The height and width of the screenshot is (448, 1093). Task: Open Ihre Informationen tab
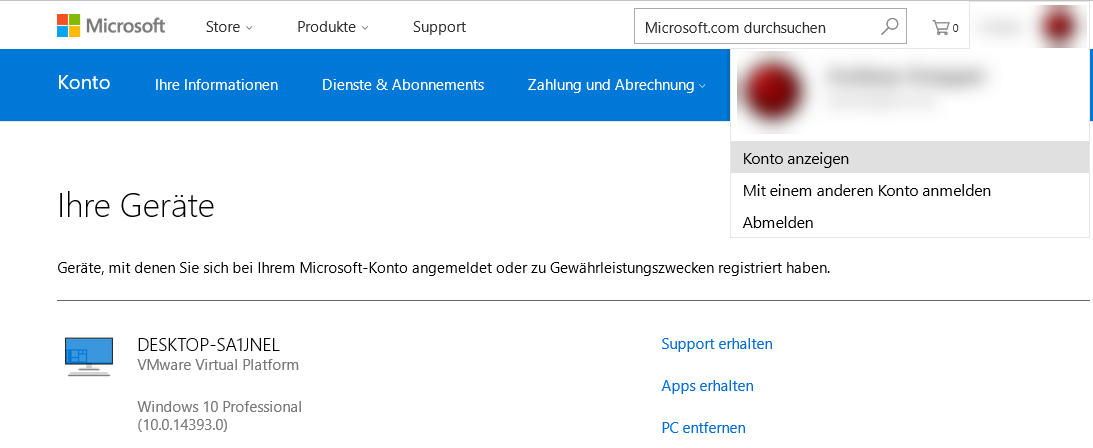coord(216,85)
